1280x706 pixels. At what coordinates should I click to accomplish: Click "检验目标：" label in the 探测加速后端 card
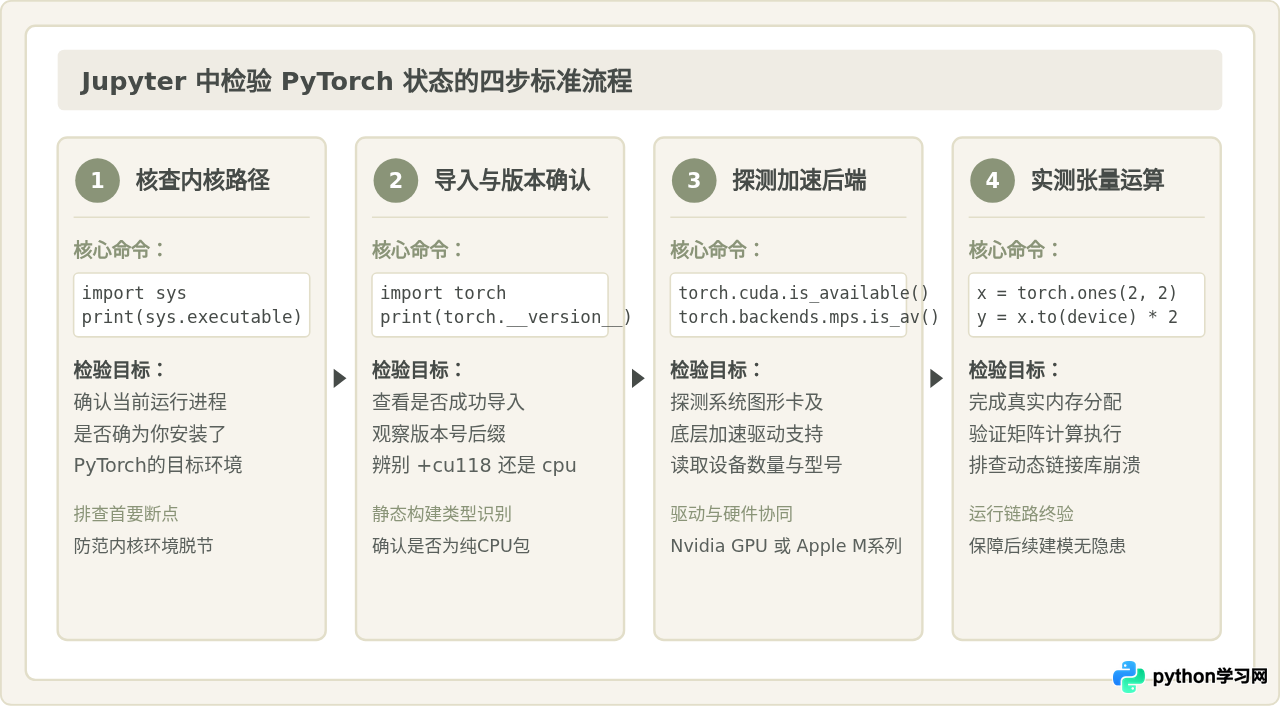point(717,370)
